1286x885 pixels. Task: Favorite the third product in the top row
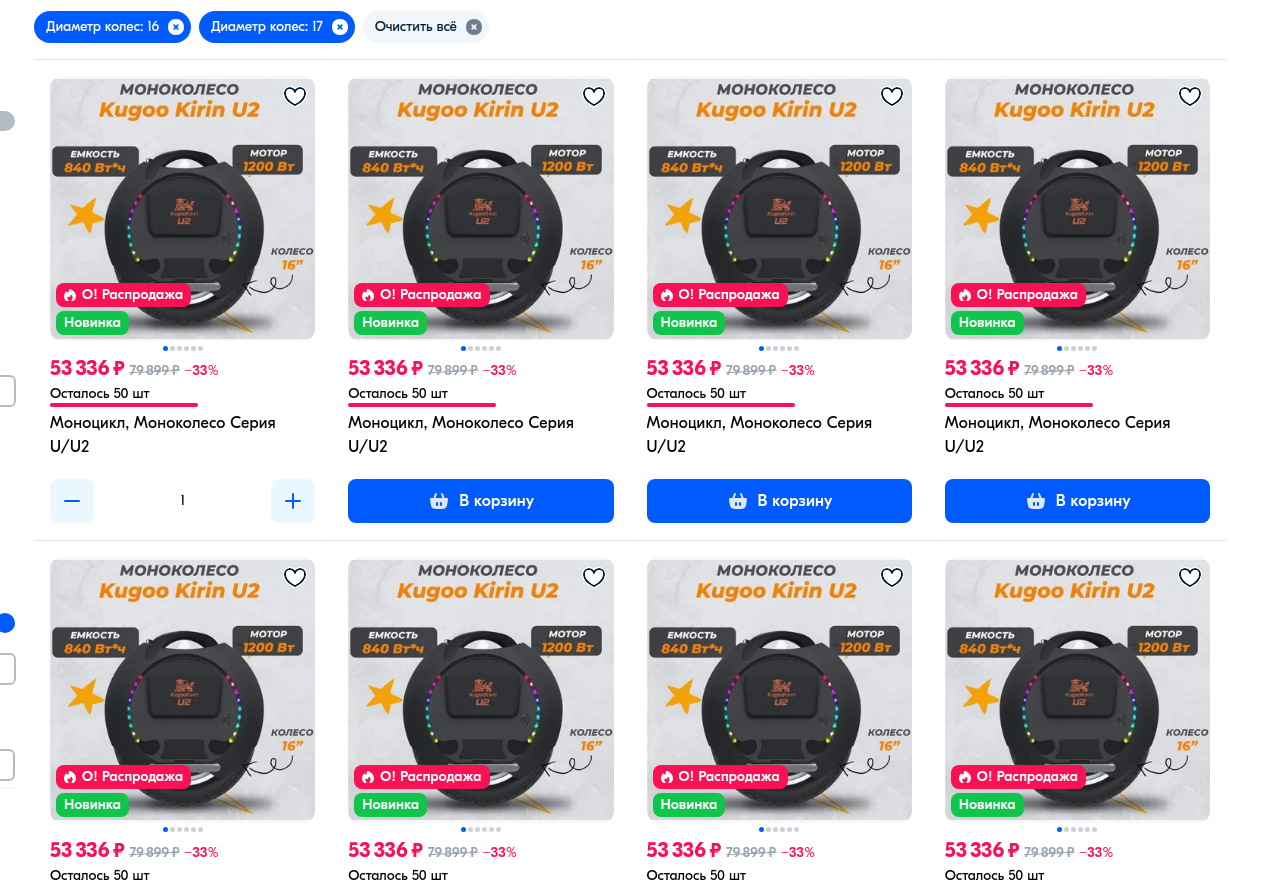point(892,96)
